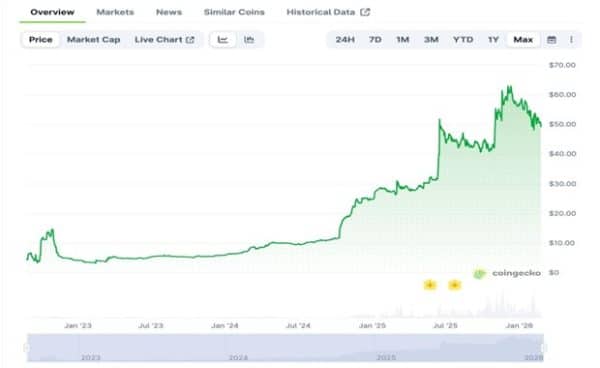600x368 pixels.
Task: Set the time range to YTD
Action: pos(463,40)
